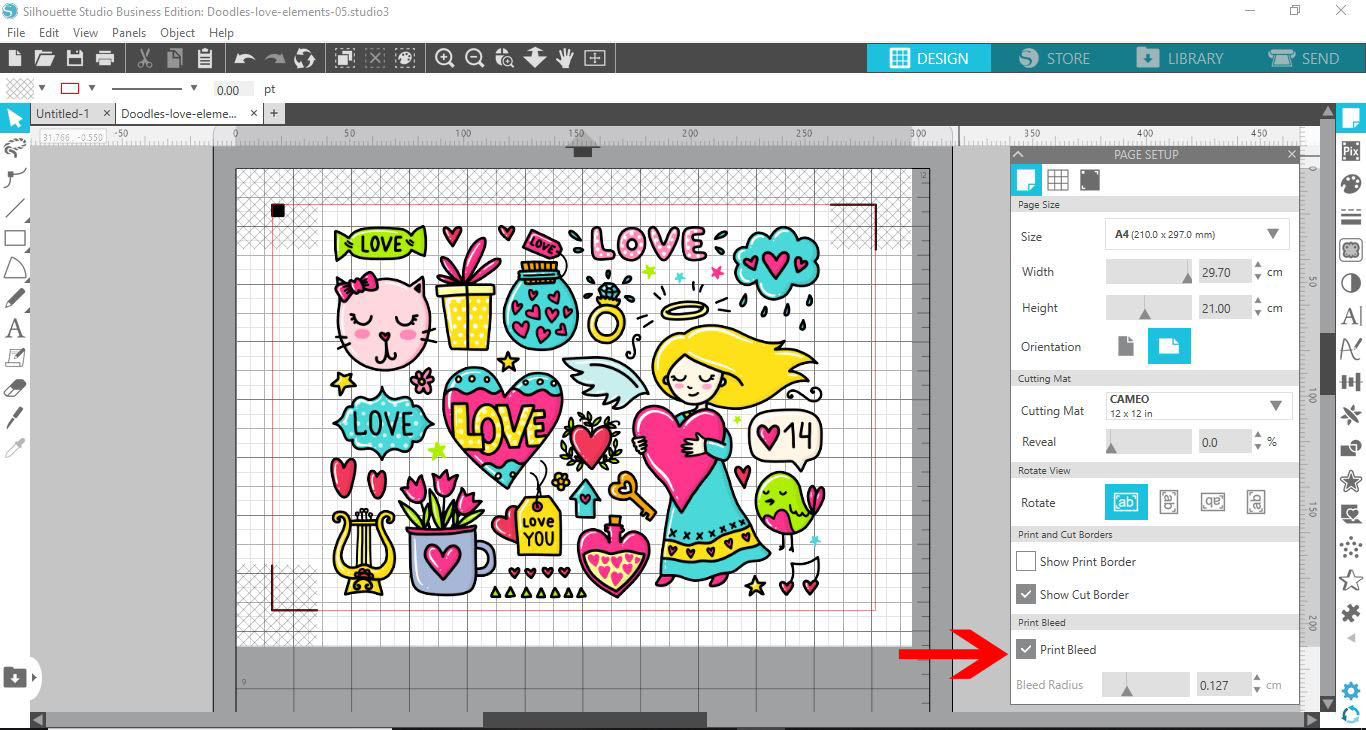Select the Eraser tool
Screen dimensions: 1366x730
[x=15, y=386]
